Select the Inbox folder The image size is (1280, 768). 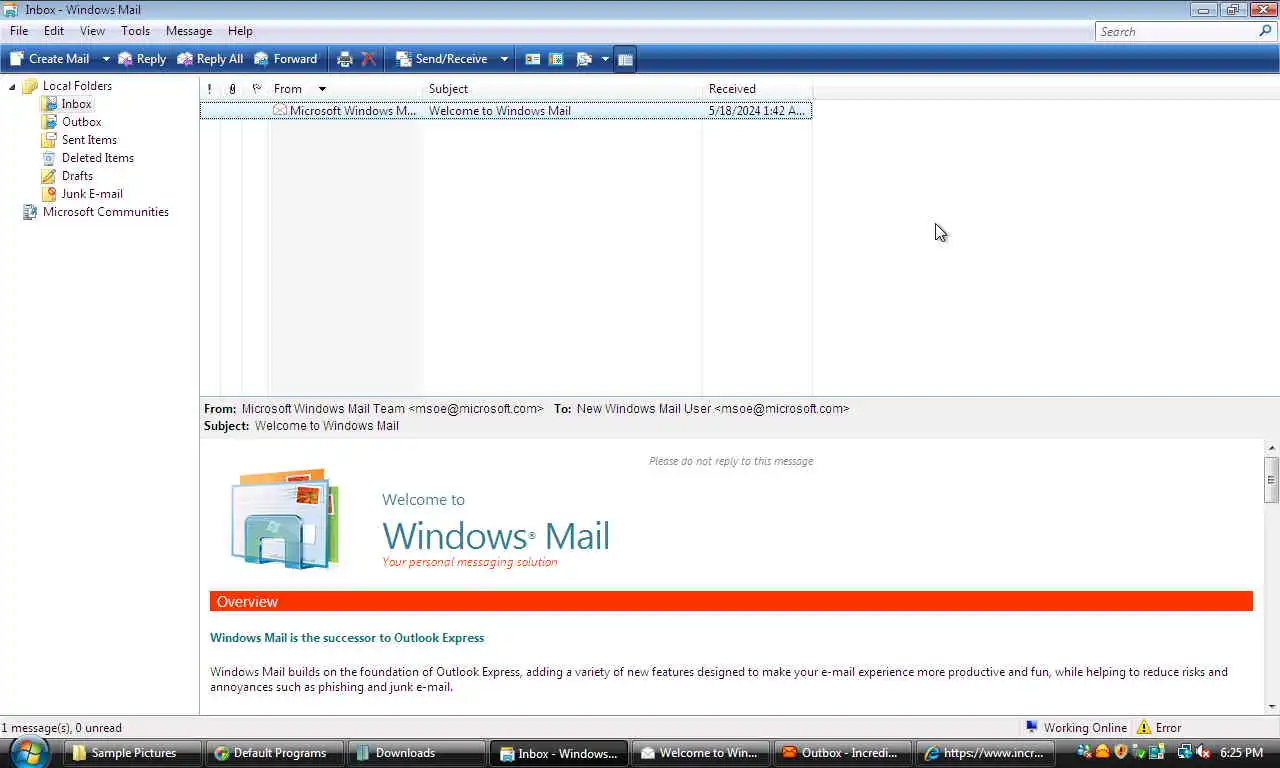click(x=76, y=104)
